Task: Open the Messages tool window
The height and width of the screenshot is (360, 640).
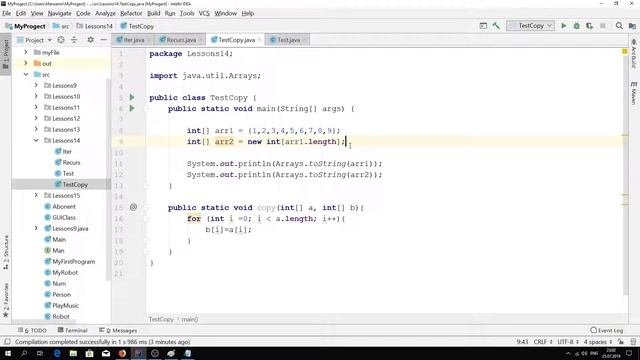Action: tap(118, 330)
